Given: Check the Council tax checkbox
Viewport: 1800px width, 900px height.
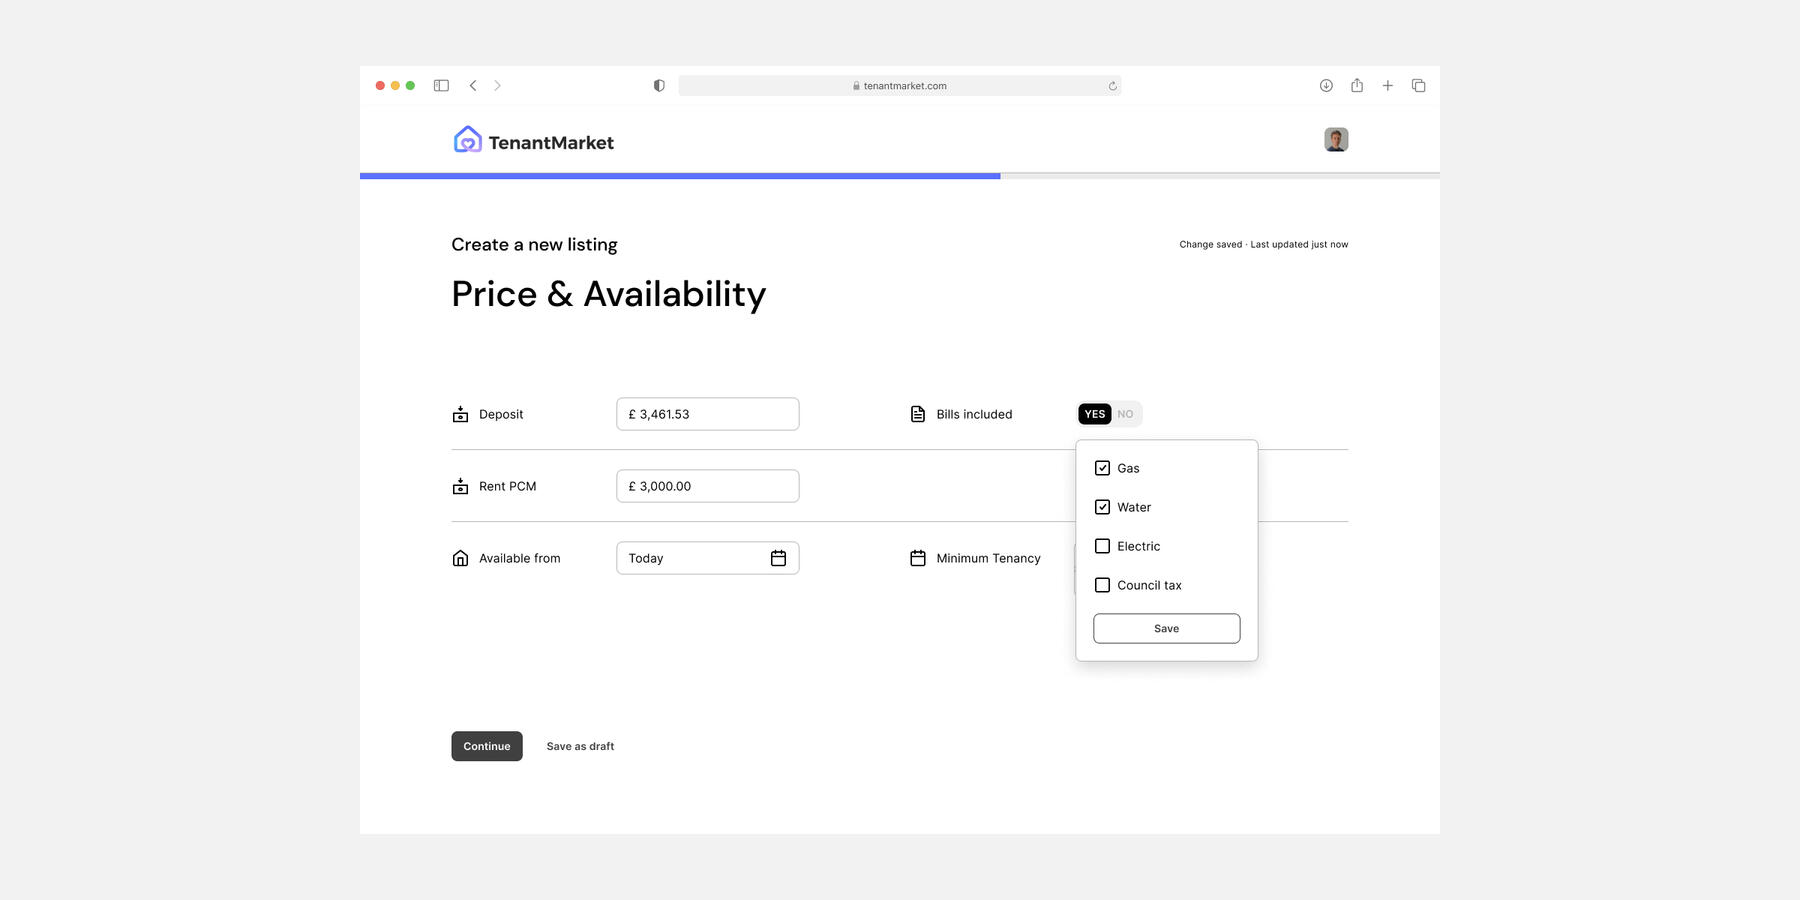Looking at the screenshot, I should click(x=1102, y=584).
